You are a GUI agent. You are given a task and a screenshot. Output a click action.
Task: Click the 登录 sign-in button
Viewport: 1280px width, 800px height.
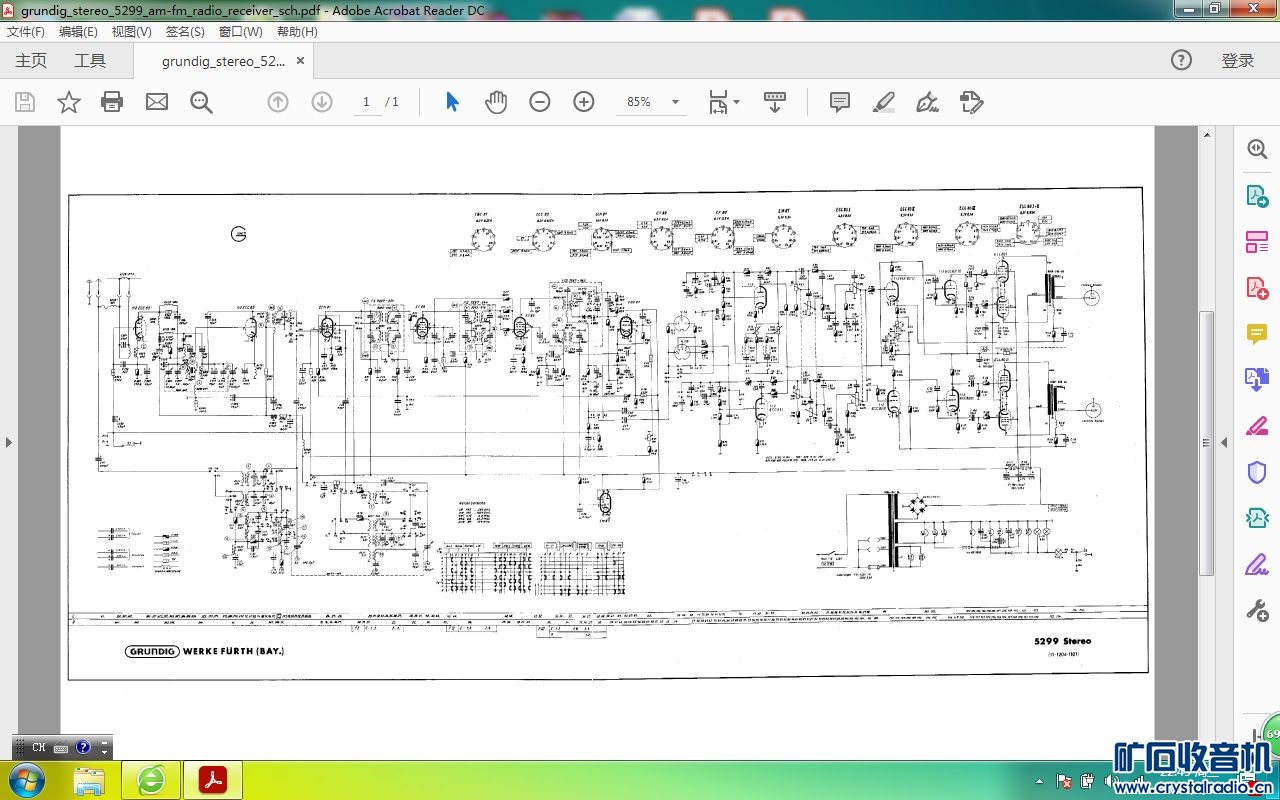pyautogui.click(x=1237, y=61)
